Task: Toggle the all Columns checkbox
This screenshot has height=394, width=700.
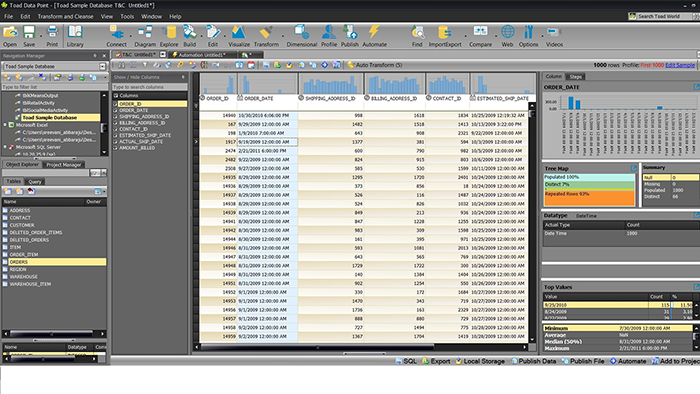Action: [x=116, y=95]
